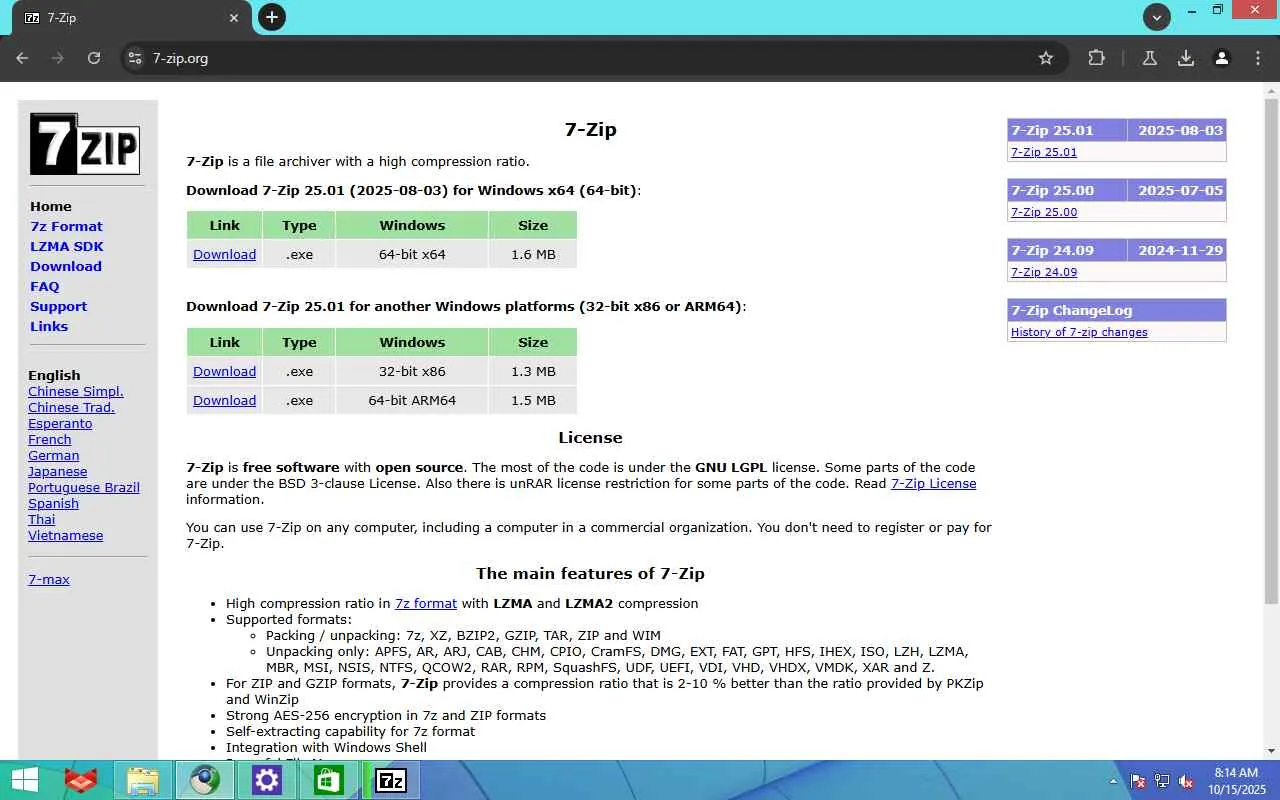This screenshot has height=800, width=1280.
Task: Switch language to Portuguese Brazil
Action: pyautogui.click(x=84, y=487)
